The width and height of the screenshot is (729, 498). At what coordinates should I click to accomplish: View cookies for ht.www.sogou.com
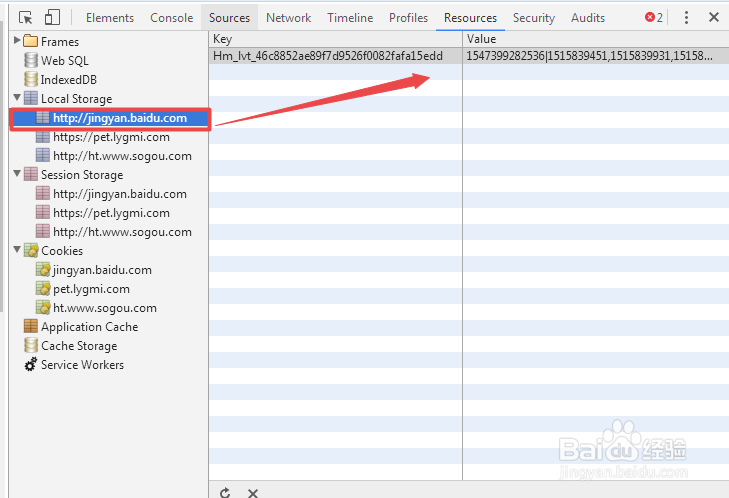point(105,308)
